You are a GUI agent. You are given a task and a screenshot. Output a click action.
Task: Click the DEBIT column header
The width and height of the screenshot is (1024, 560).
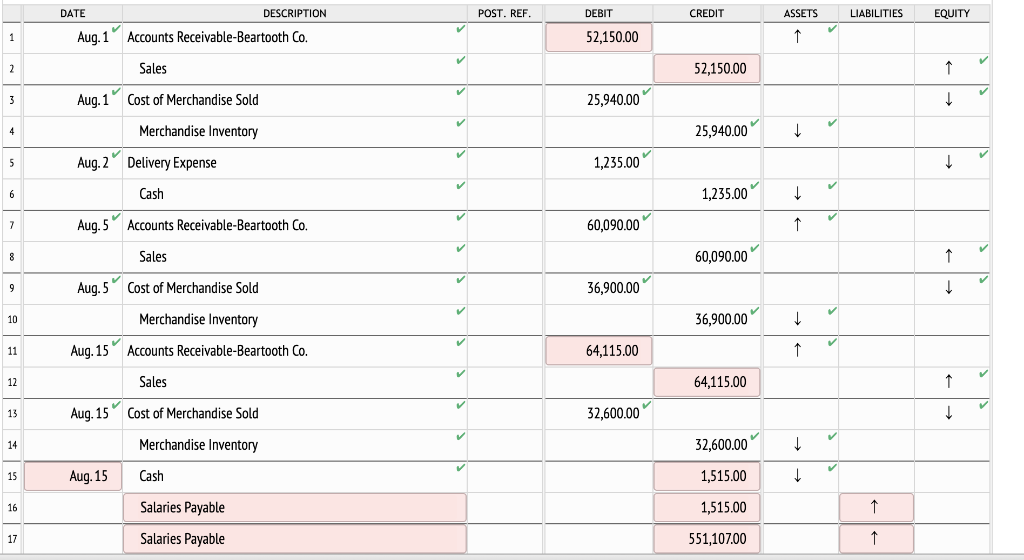pos(599,13)
